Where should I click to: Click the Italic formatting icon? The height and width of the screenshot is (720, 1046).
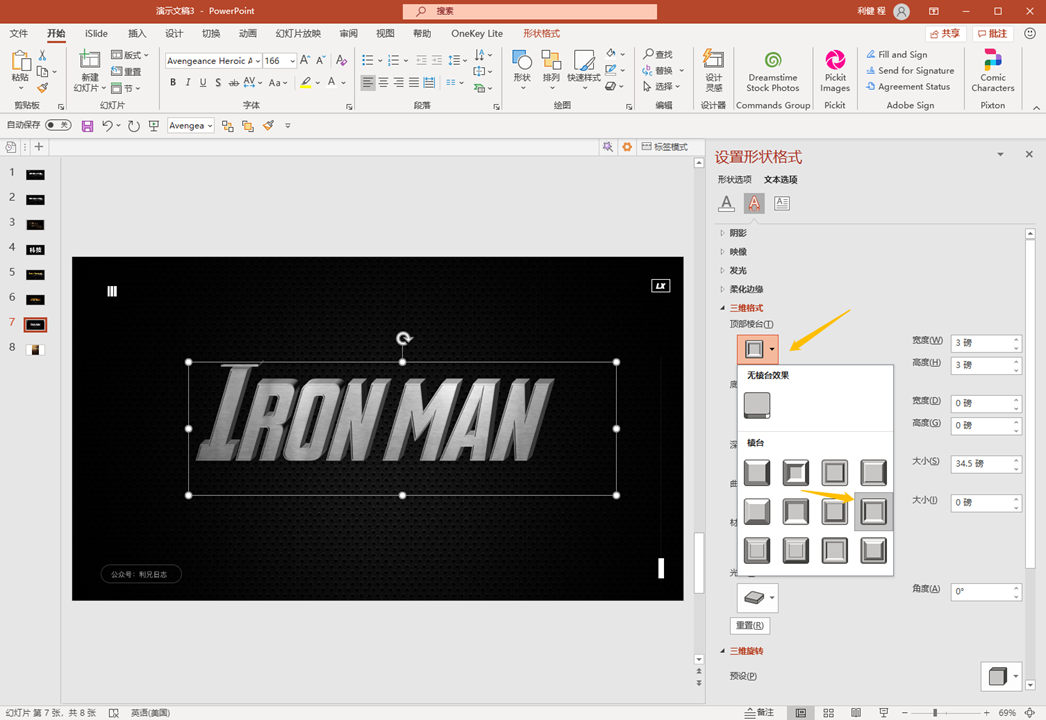point(187,82)
